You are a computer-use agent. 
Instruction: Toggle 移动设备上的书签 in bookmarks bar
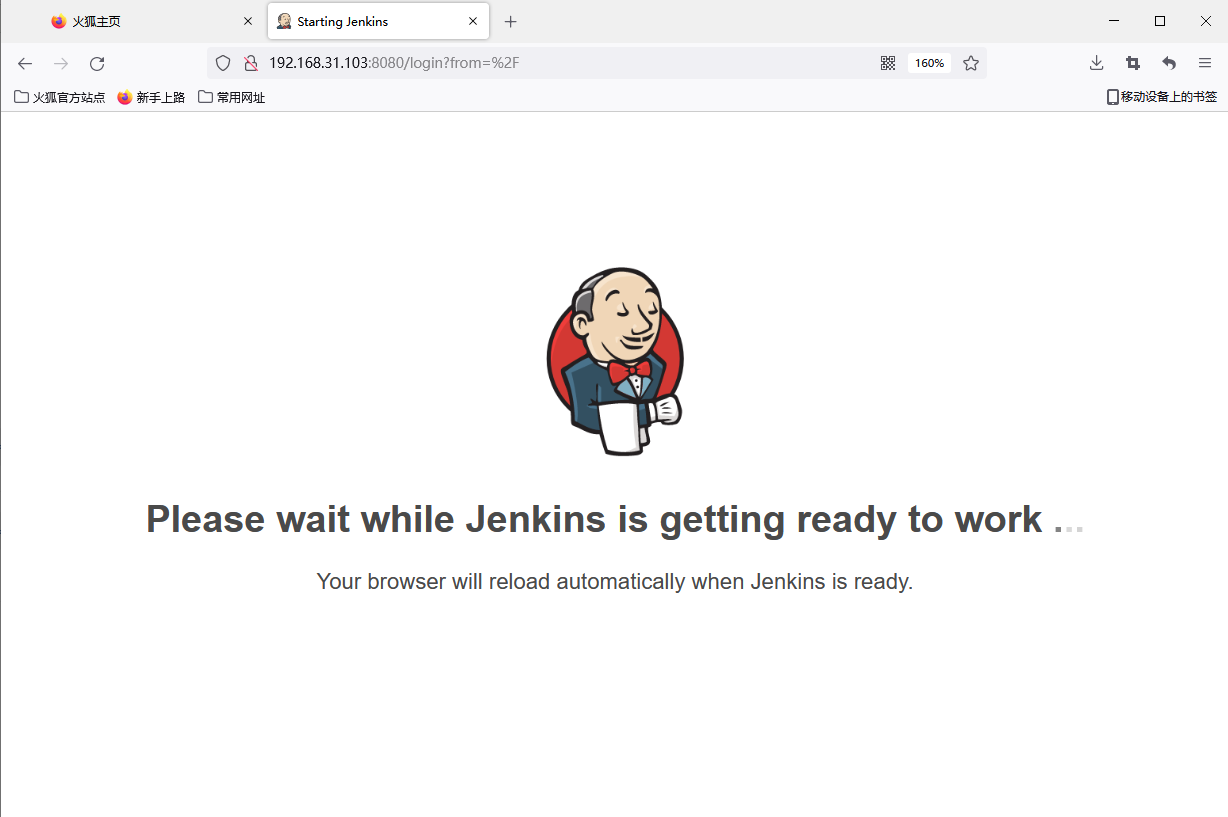[x=1163, y=96]
